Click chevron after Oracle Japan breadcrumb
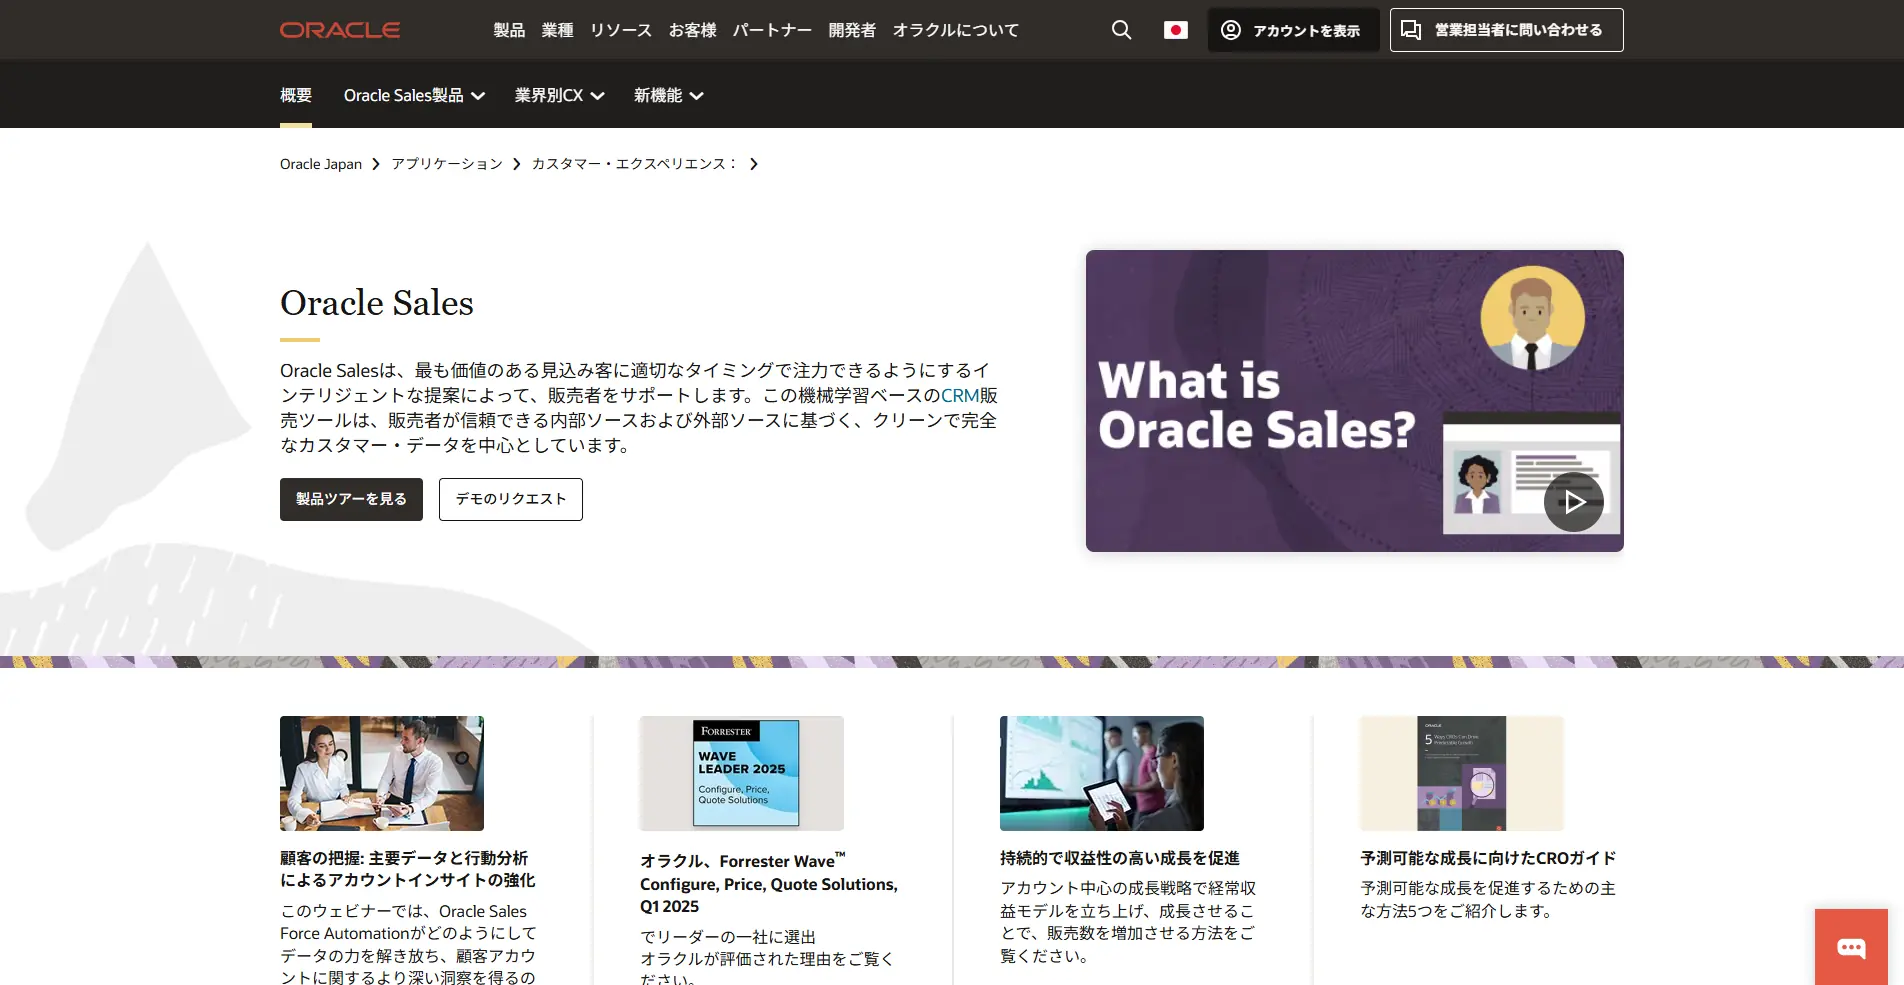 (x=376, y=164)
